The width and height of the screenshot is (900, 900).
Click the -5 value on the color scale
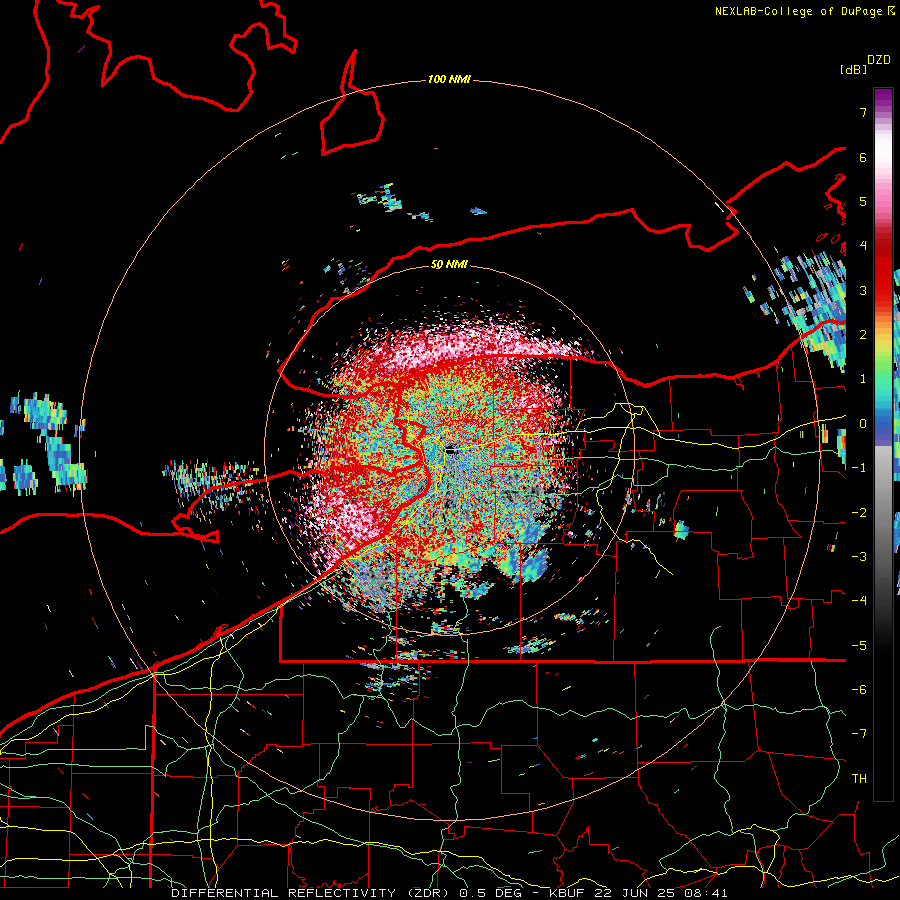coord(859,646)
